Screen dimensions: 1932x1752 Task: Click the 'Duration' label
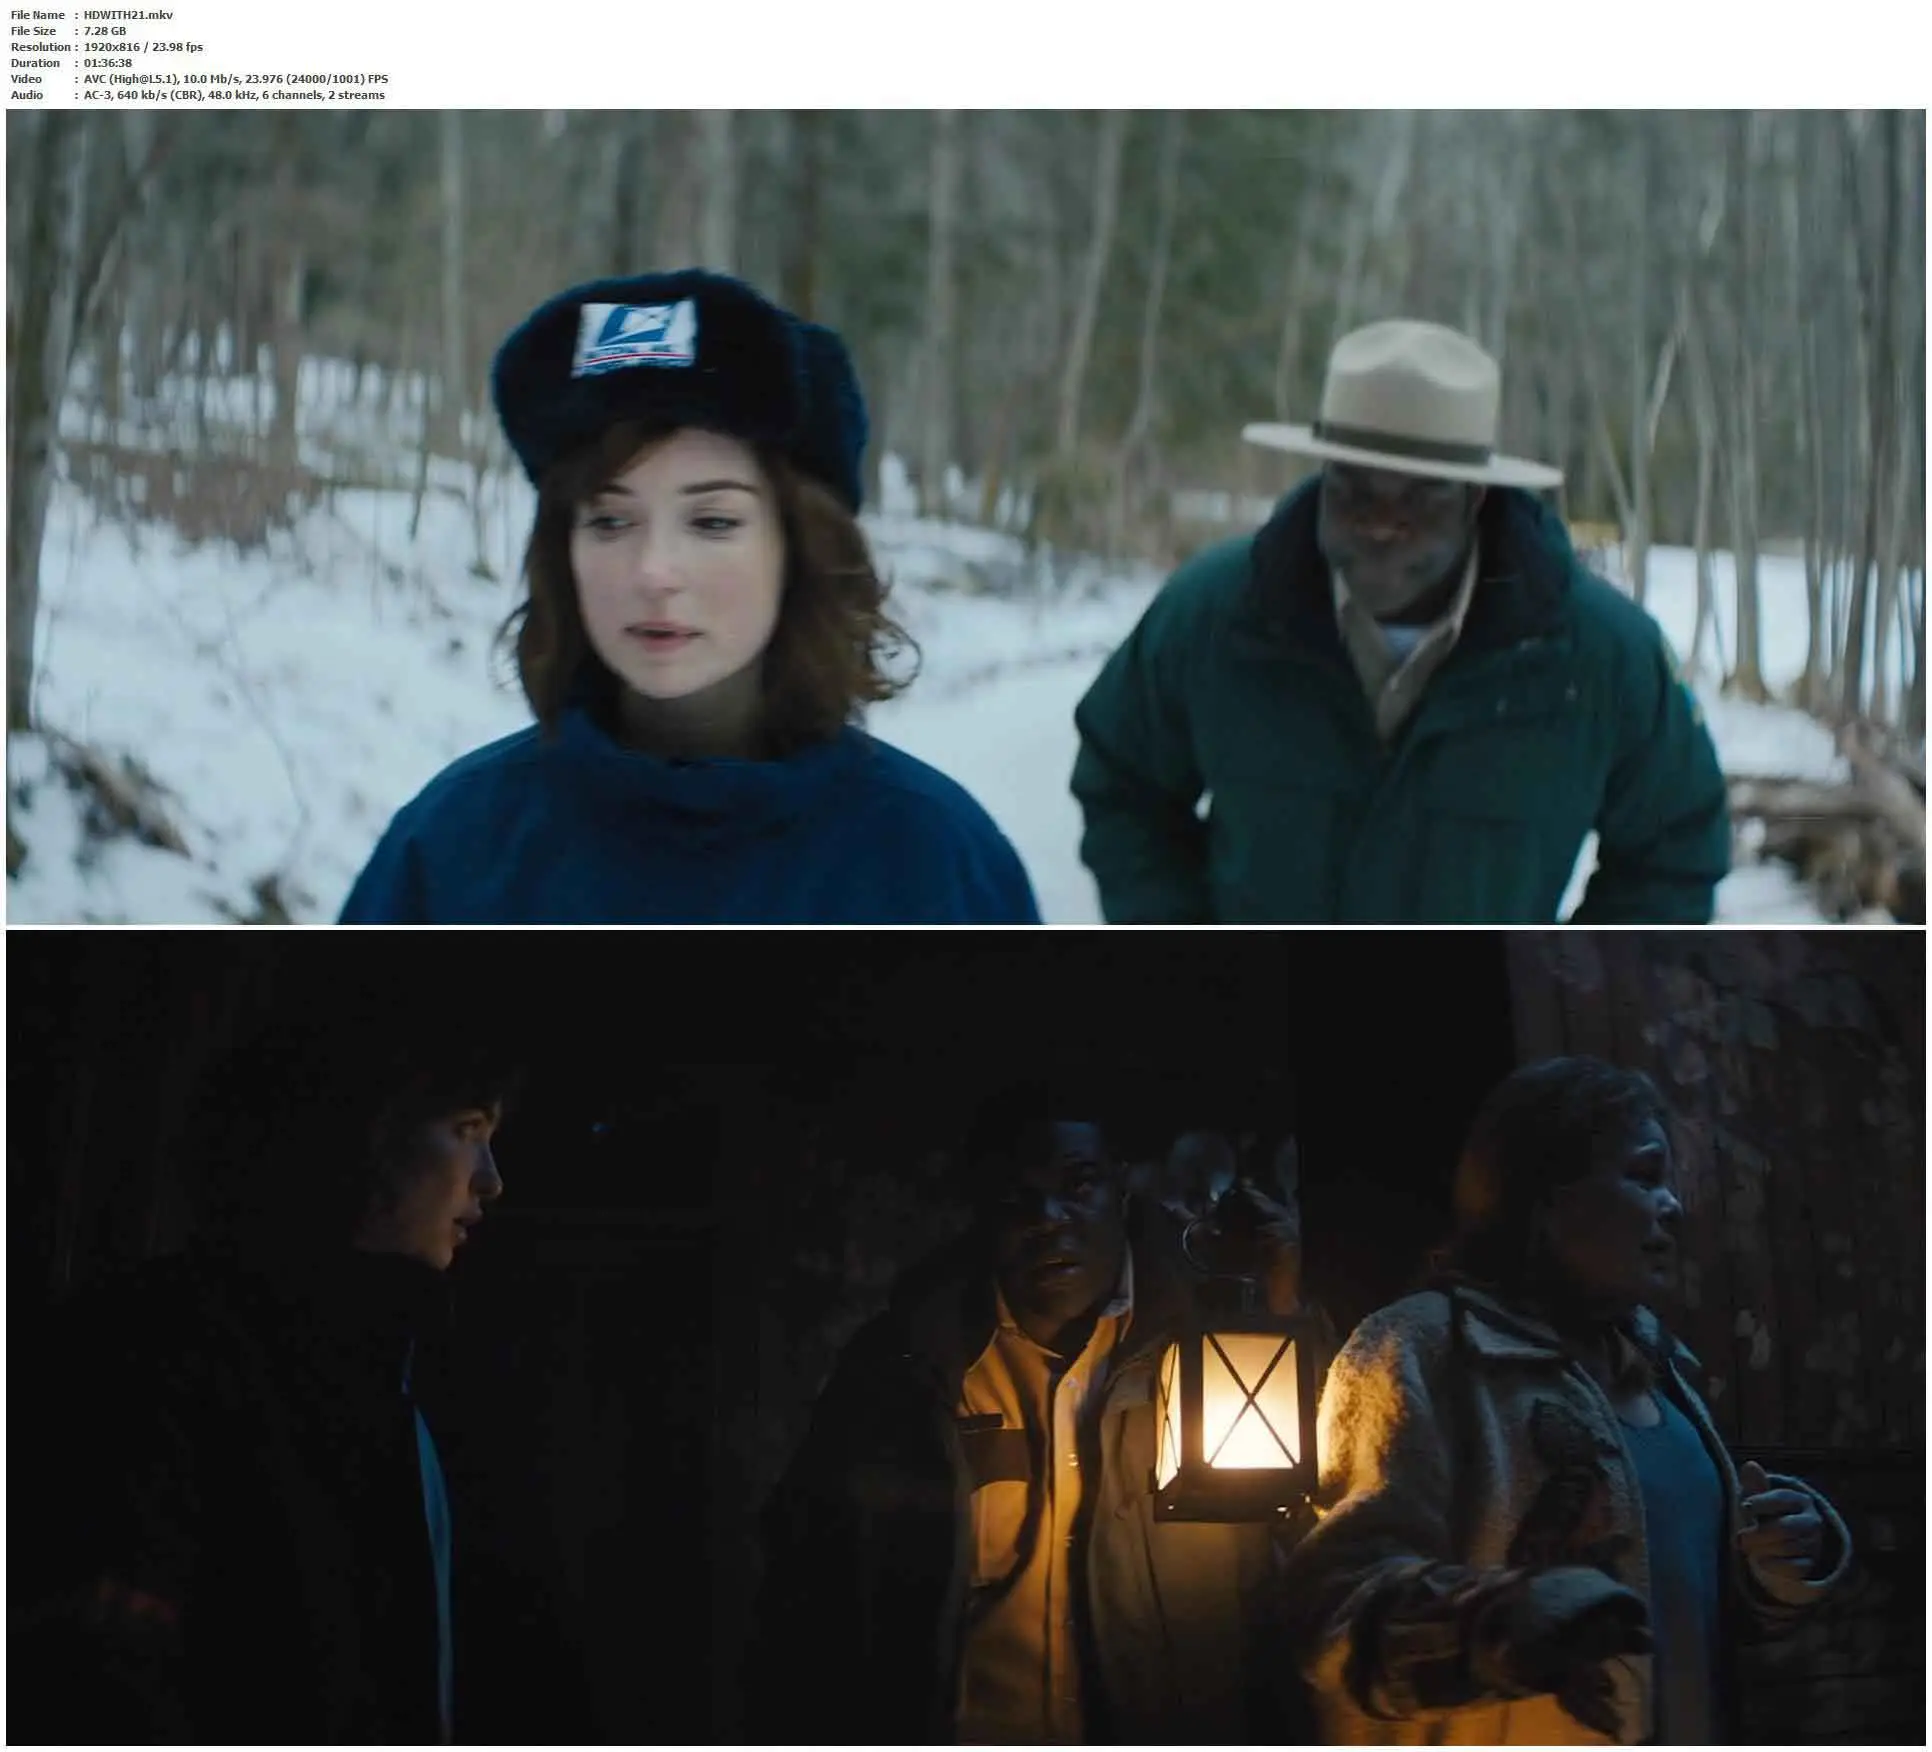pos(35,63)
